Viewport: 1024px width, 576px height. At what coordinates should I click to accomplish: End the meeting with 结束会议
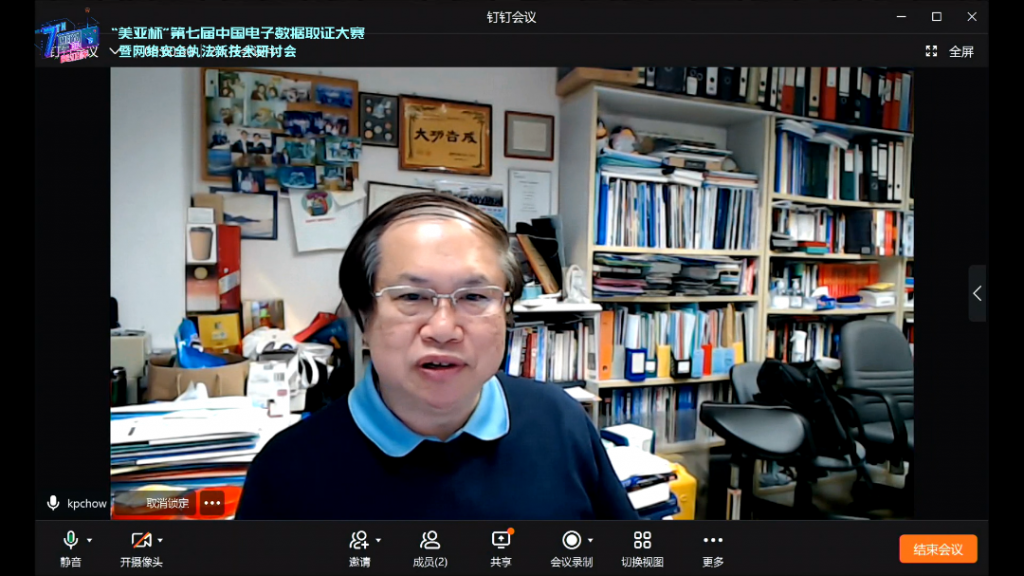938,549
